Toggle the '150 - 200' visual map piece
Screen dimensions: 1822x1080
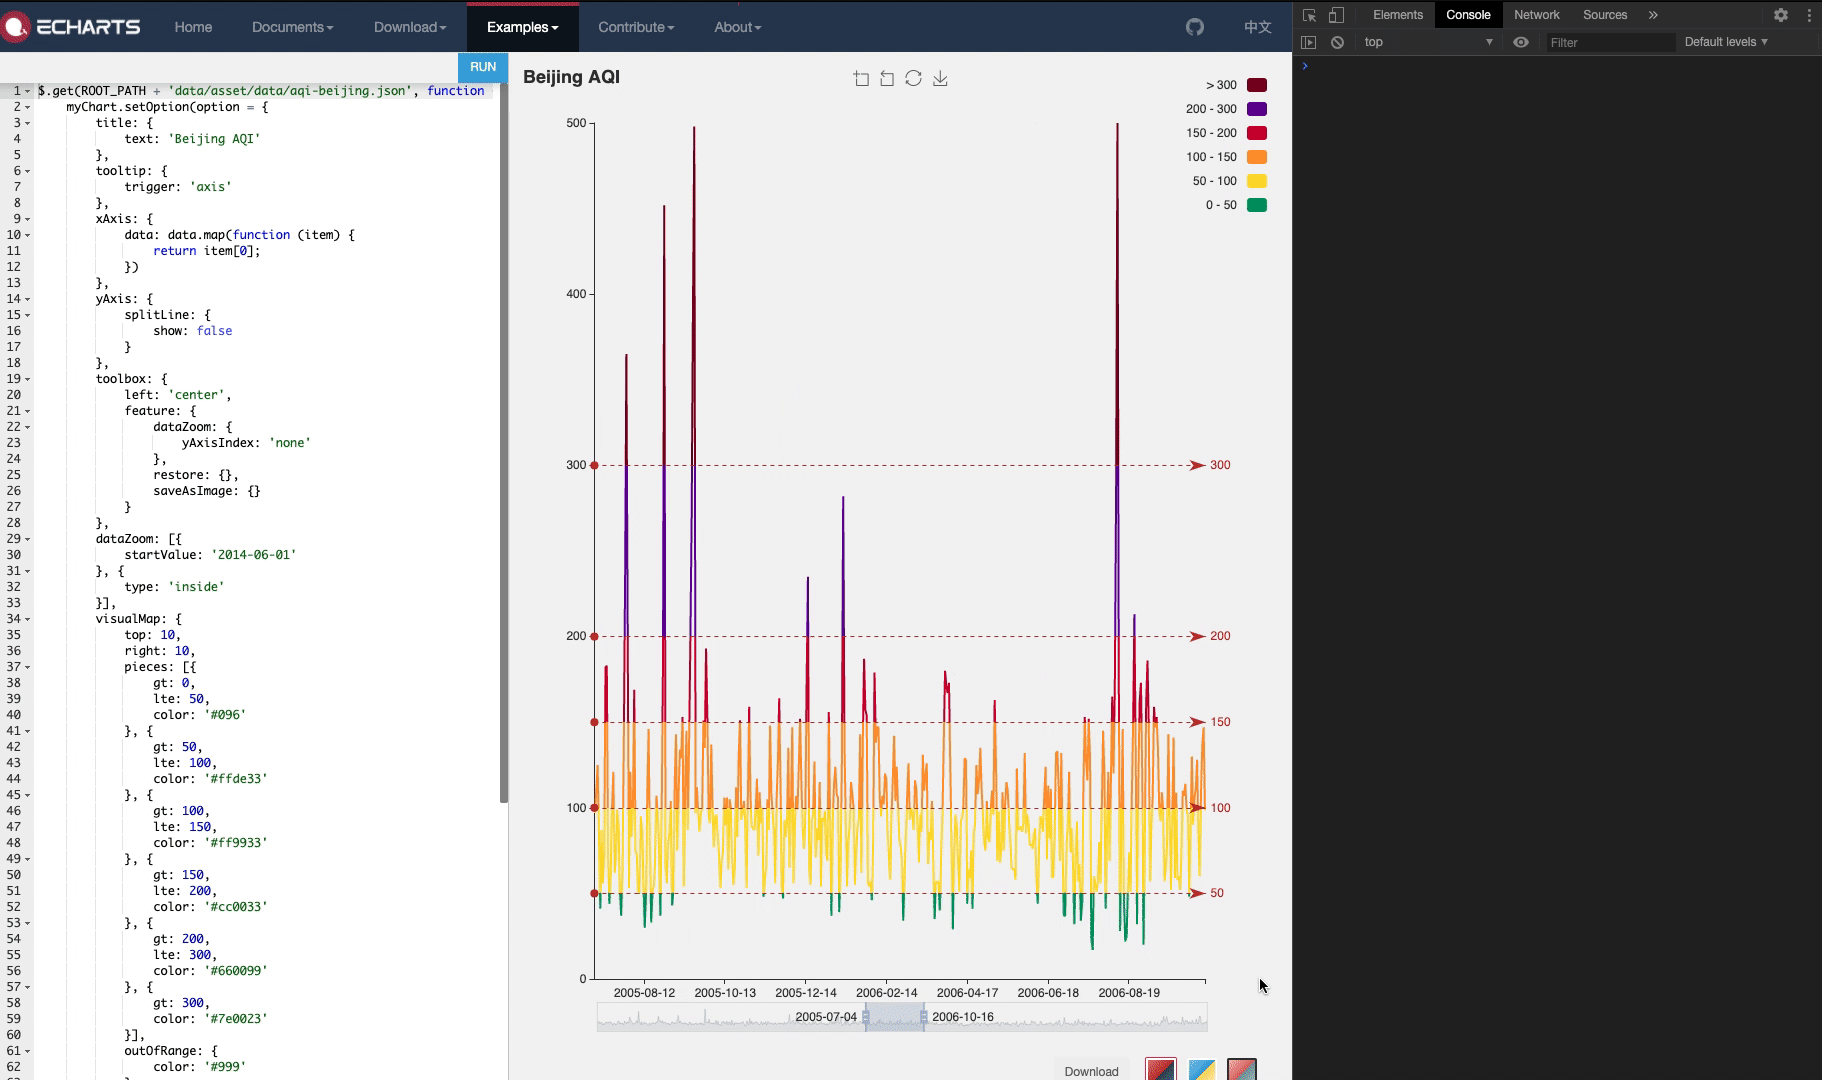(1226, 133)
